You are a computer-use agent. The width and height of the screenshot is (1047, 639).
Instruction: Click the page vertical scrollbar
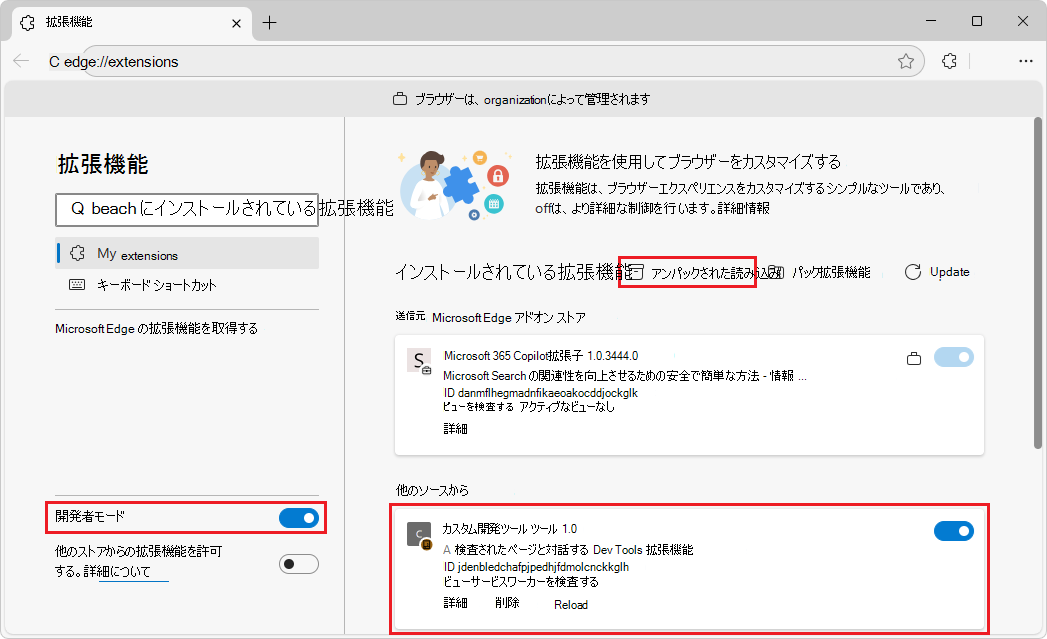1038,283
